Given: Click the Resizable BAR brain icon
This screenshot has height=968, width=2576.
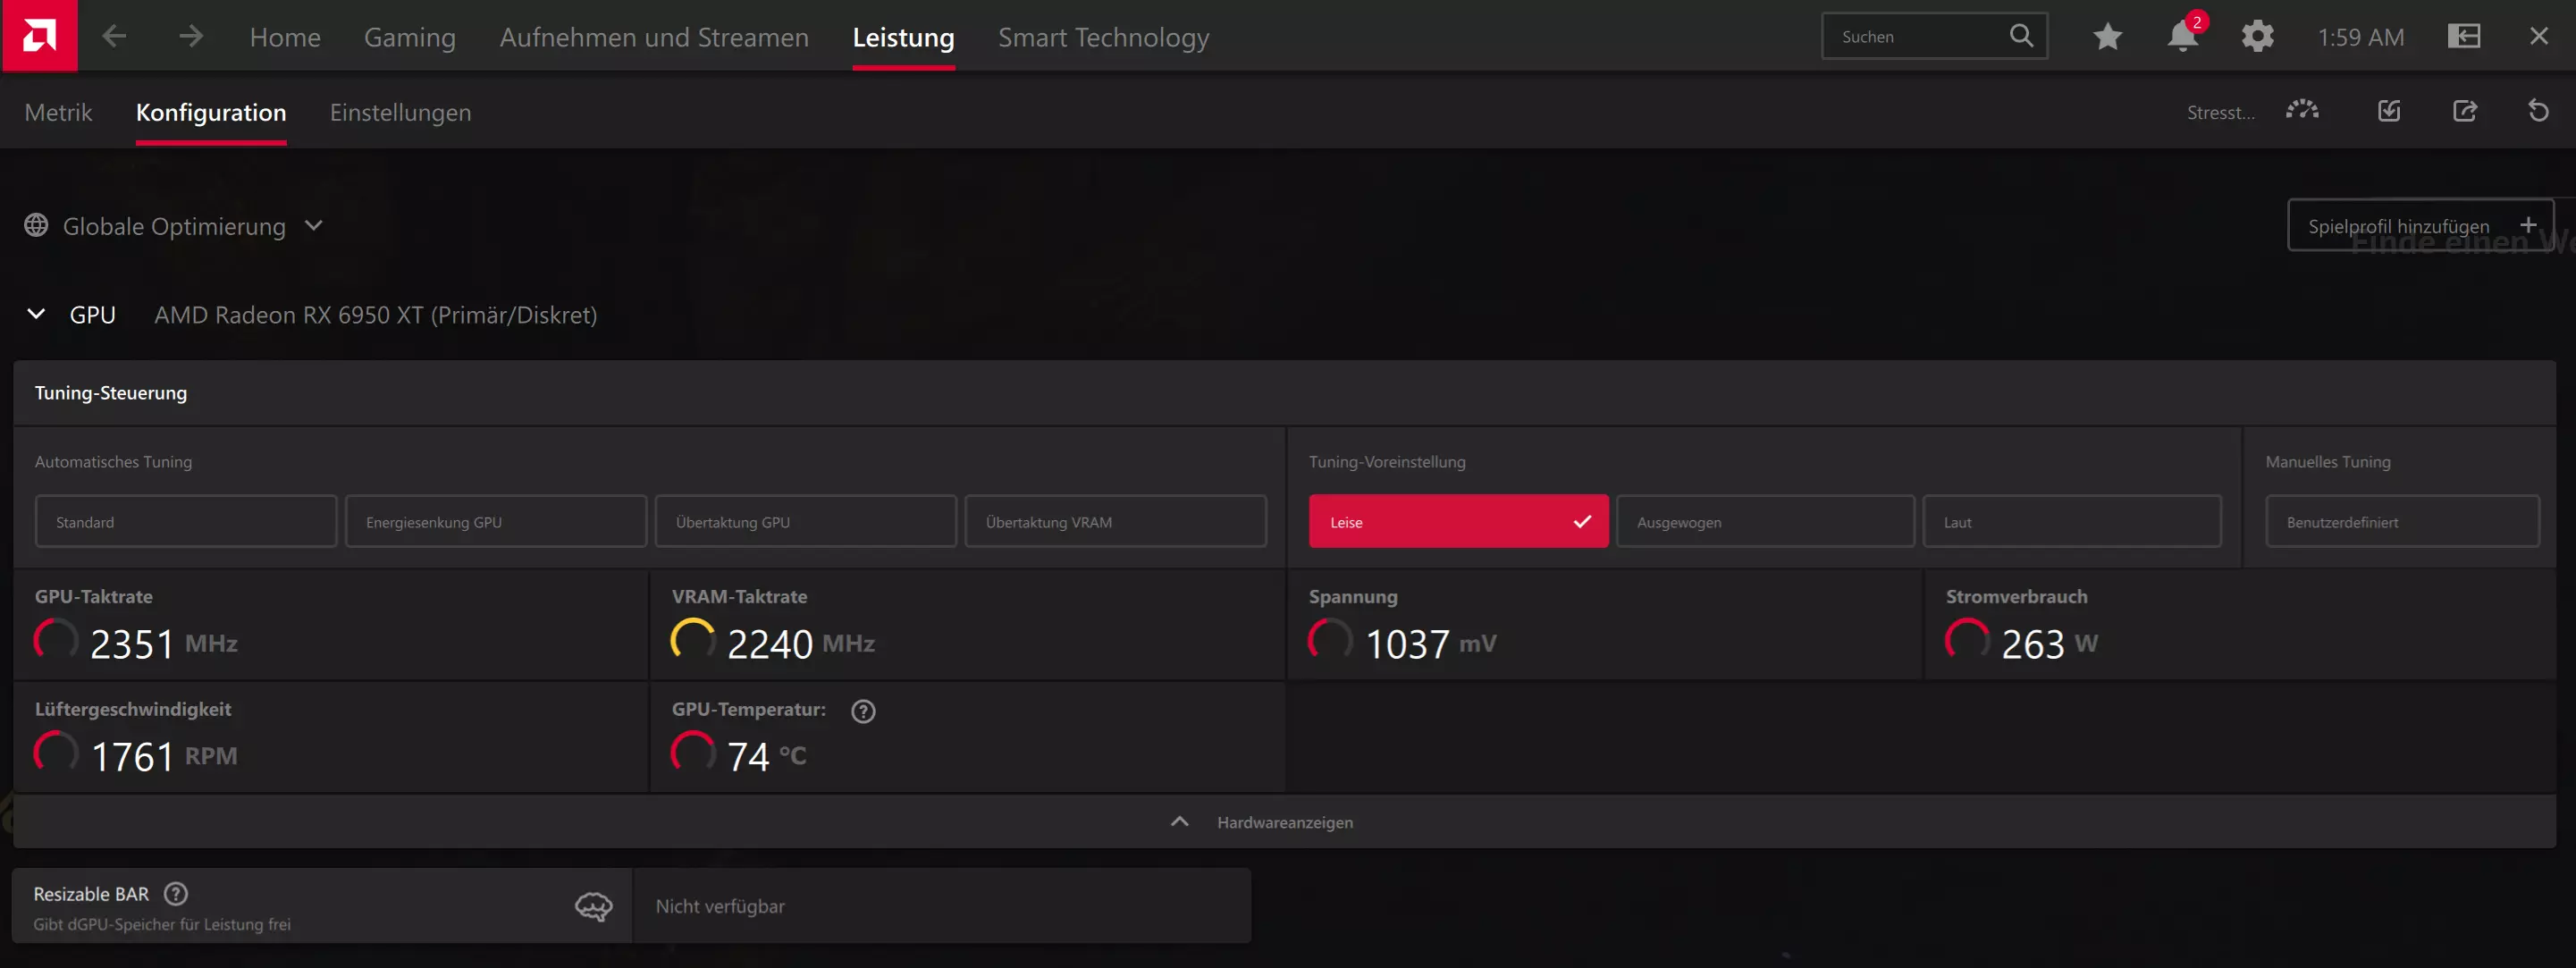Looking at the screenshot, I should [x=593, y=907].
